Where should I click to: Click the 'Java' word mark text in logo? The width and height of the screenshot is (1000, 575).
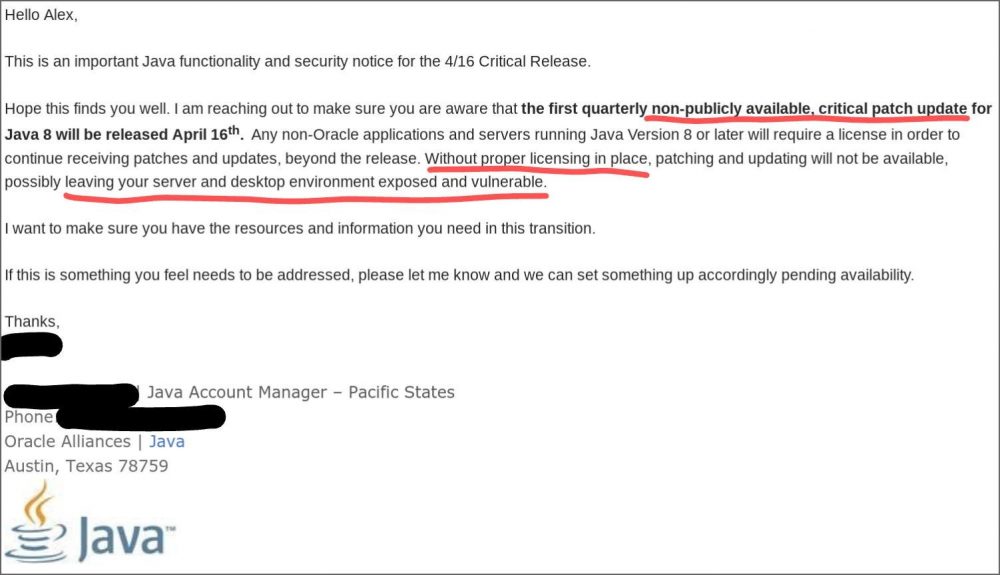click(x=126, y=537)
